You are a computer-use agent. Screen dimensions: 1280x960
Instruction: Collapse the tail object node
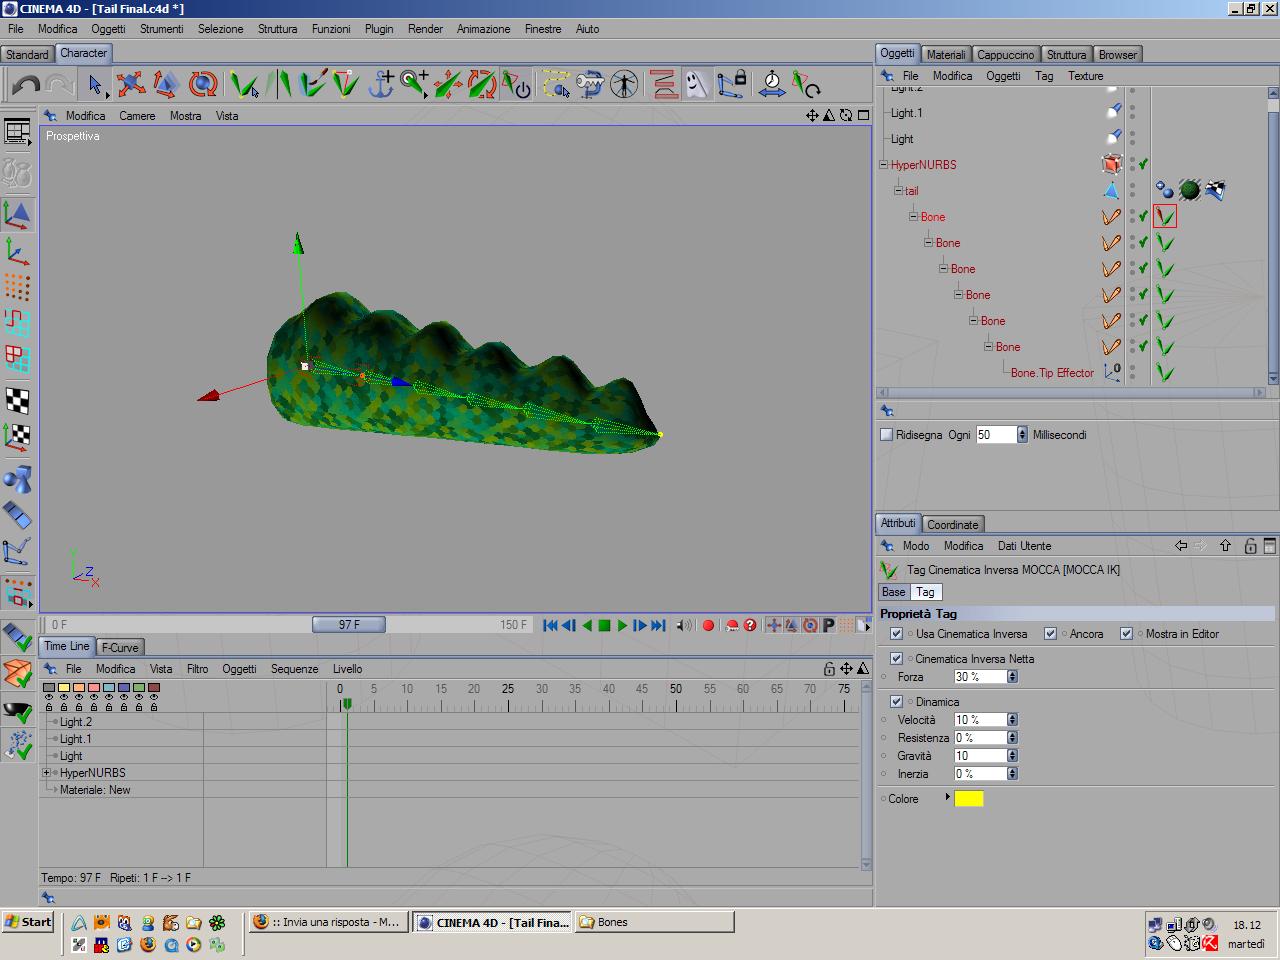(898, 191)
